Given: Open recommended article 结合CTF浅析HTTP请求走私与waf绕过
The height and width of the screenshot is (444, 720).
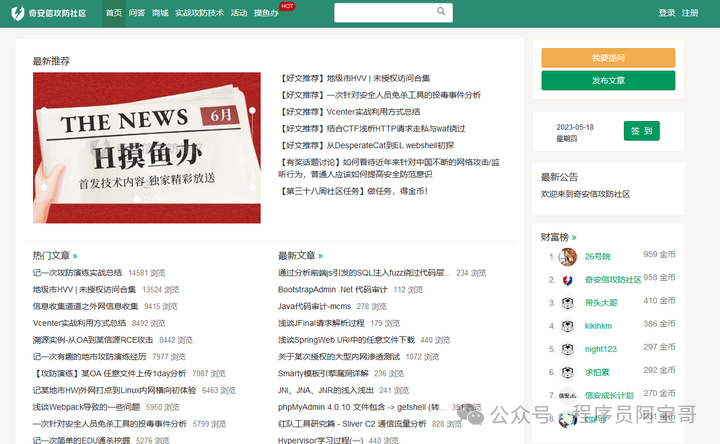Looking at the screenshot, I should click(x=372, y=129).
